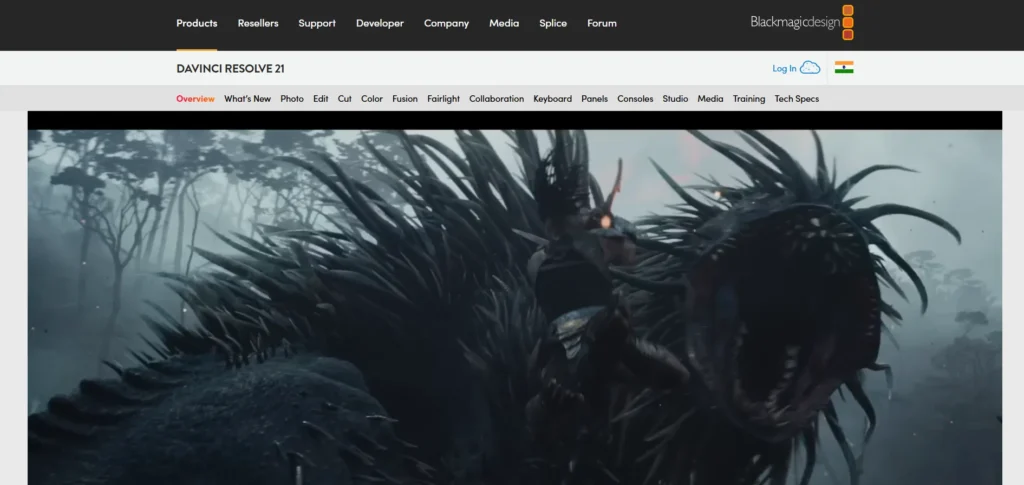Visit the Forum

[601, 23]
